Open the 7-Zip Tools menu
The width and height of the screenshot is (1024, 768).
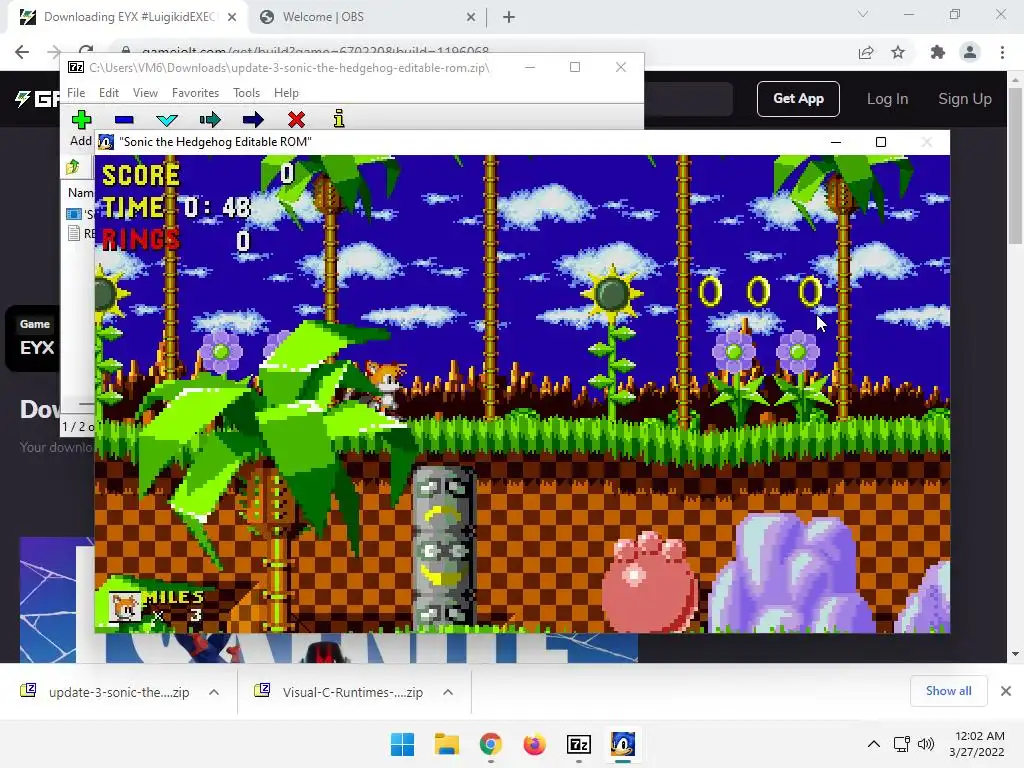click(246, 93)
